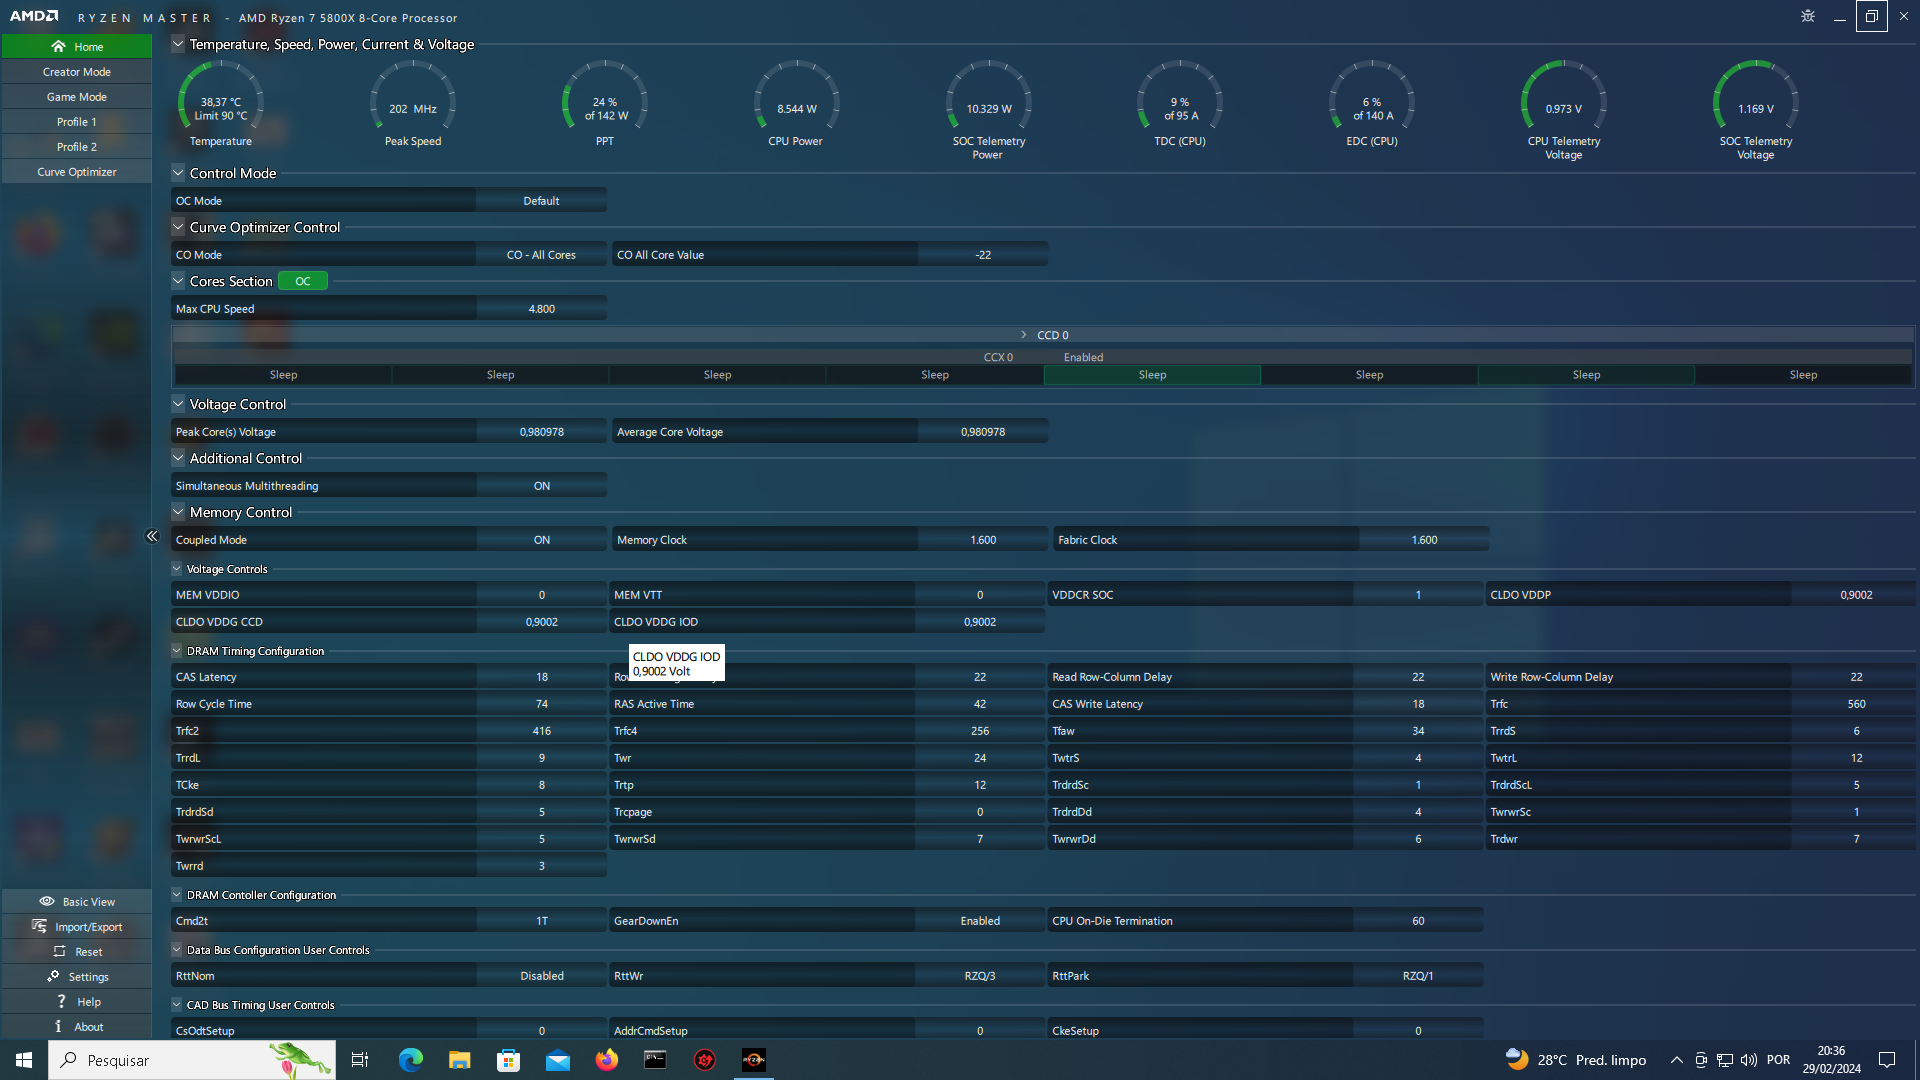
Task: Launch Firefox from taskbar
Action: pos(606,1060)
